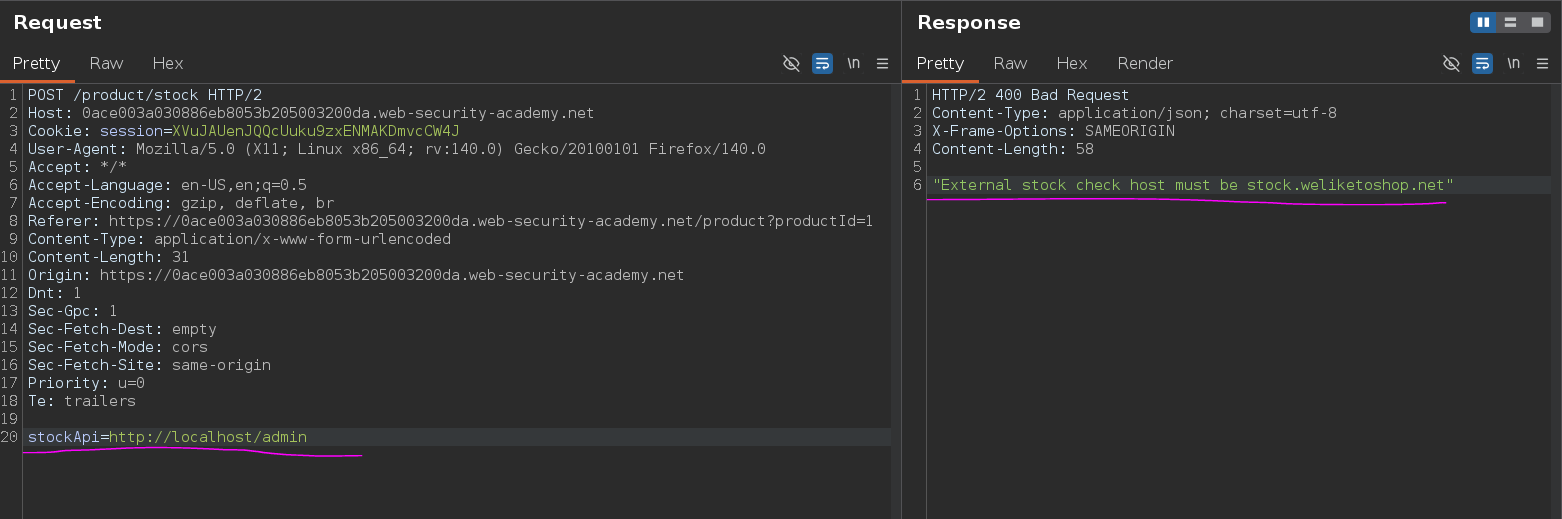This screenshot has width=1562, height=519.
Task: Open the Response Render tab
Action: click(1145, 63)
